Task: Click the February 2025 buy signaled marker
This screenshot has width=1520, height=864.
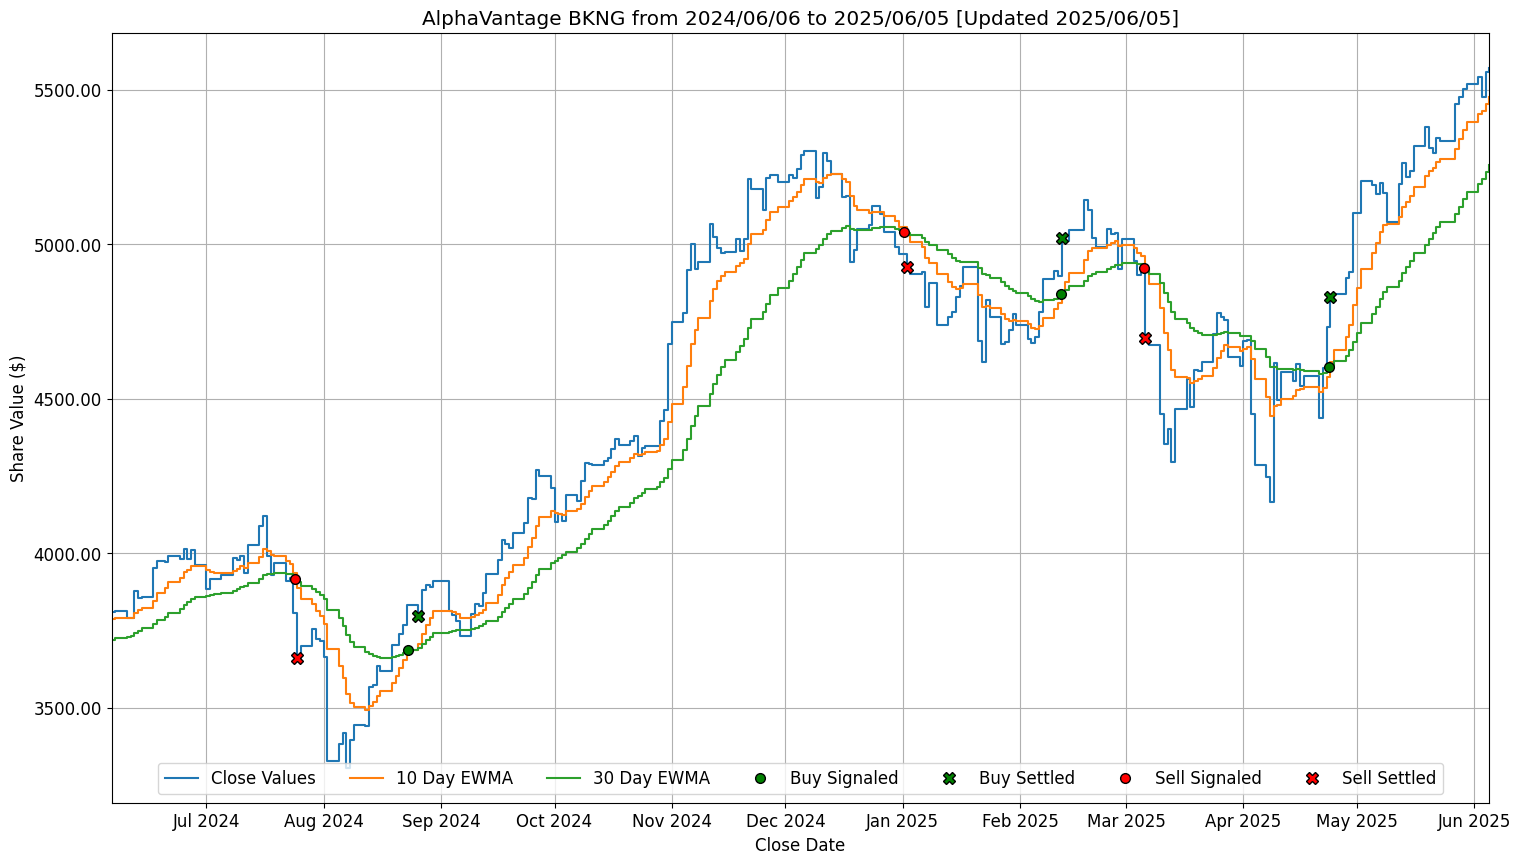Action: tap(1061, 294)
